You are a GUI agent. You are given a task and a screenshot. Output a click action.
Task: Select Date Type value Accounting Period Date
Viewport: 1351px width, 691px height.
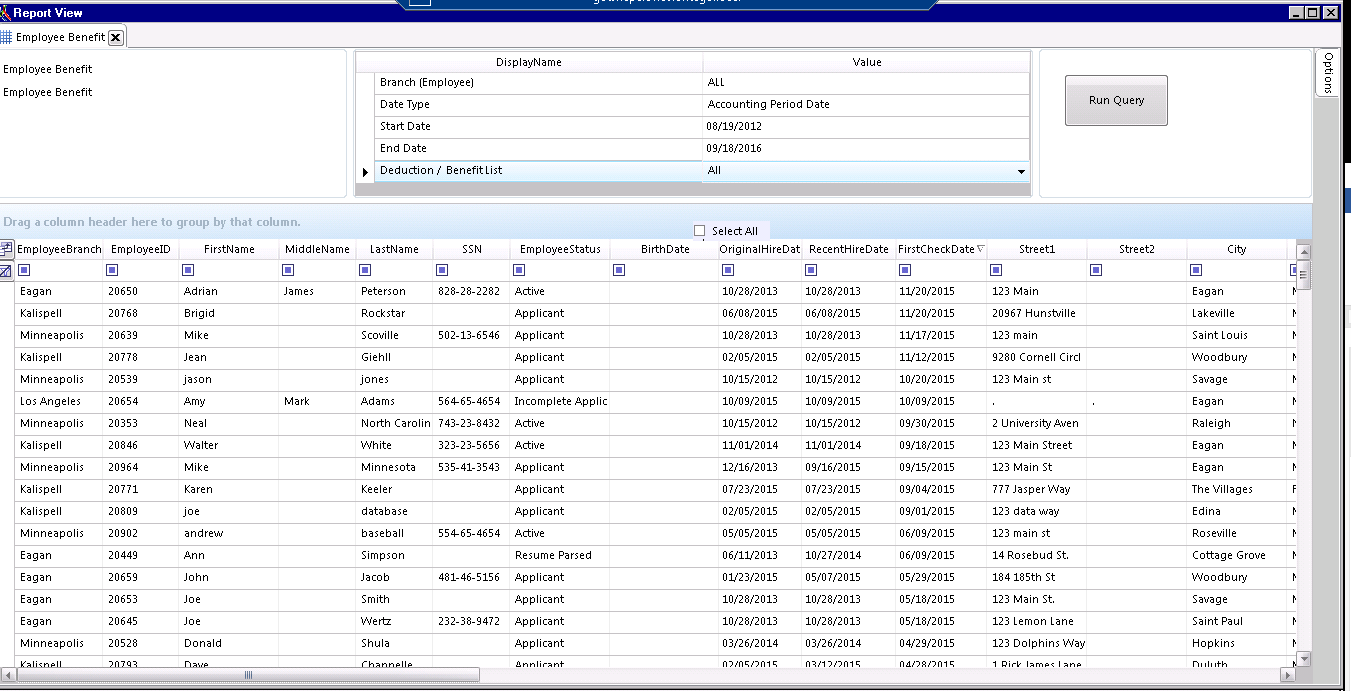coord(866,104)
